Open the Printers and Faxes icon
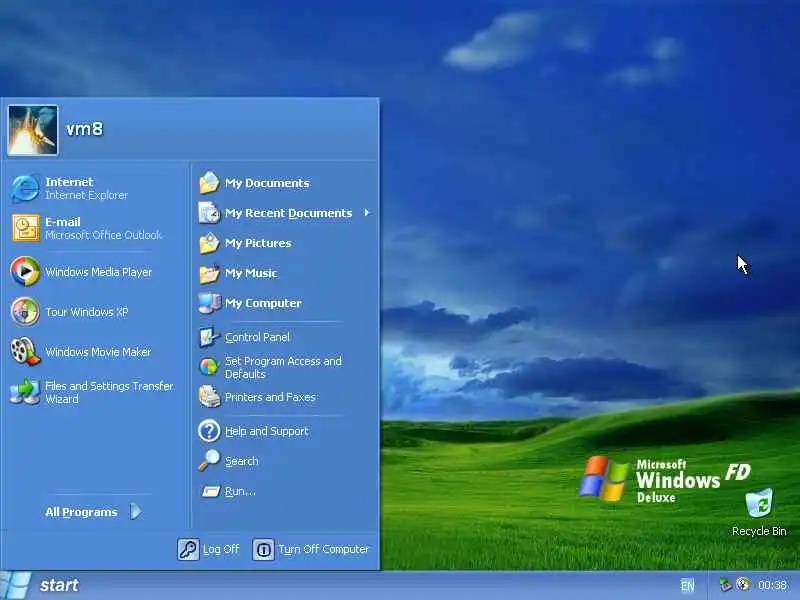This screenshot has height=600, width=800. (x=209, y=397)
